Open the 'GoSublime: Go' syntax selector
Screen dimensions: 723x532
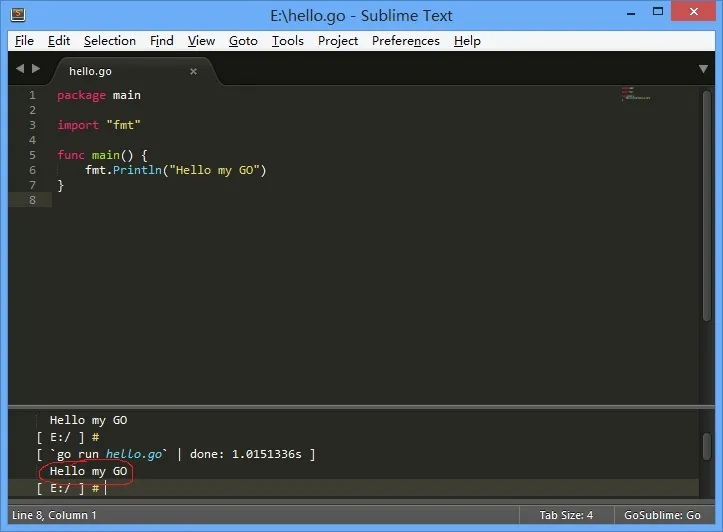(x=662, y=515)
